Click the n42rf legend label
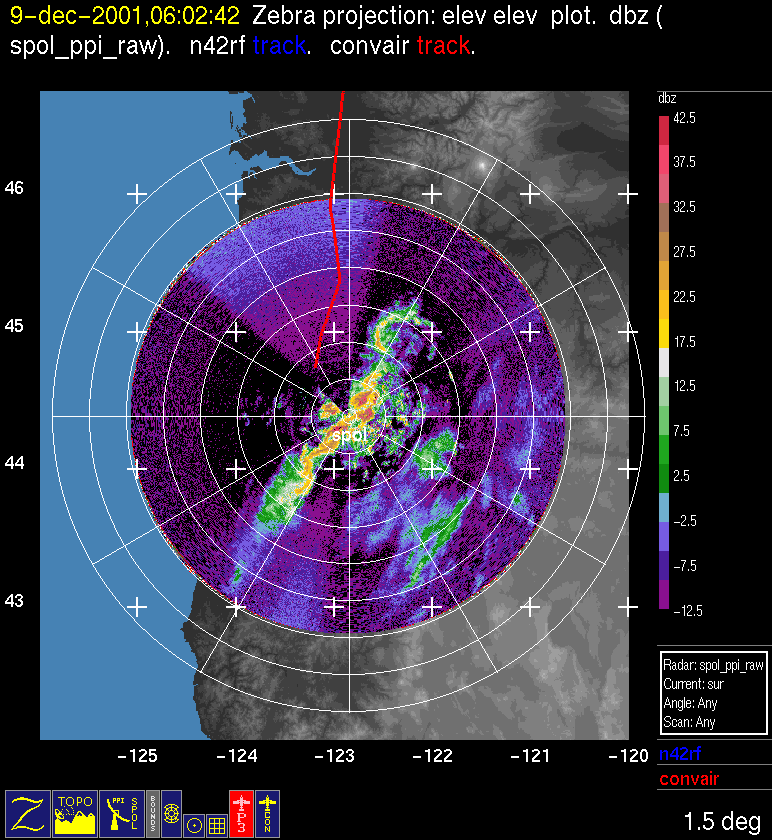 click(680, 757)
